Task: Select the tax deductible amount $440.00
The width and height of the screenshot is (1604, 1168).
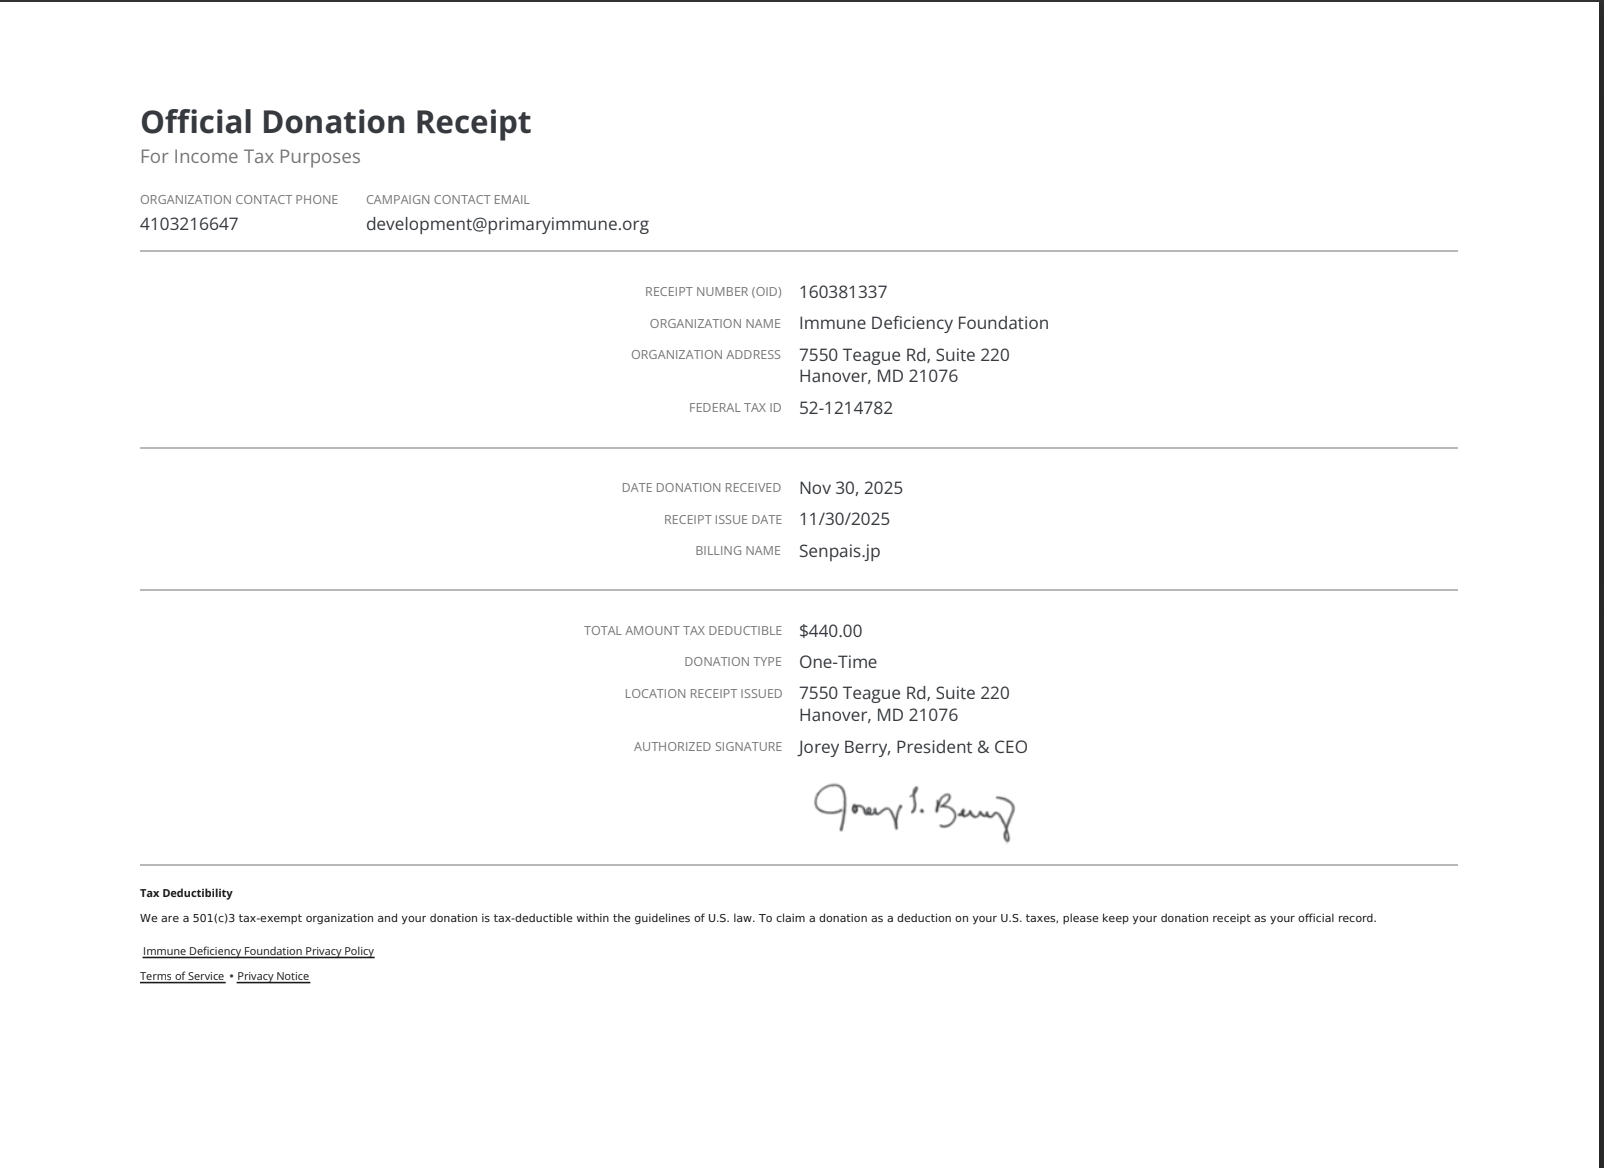Action: pos(830,631)
